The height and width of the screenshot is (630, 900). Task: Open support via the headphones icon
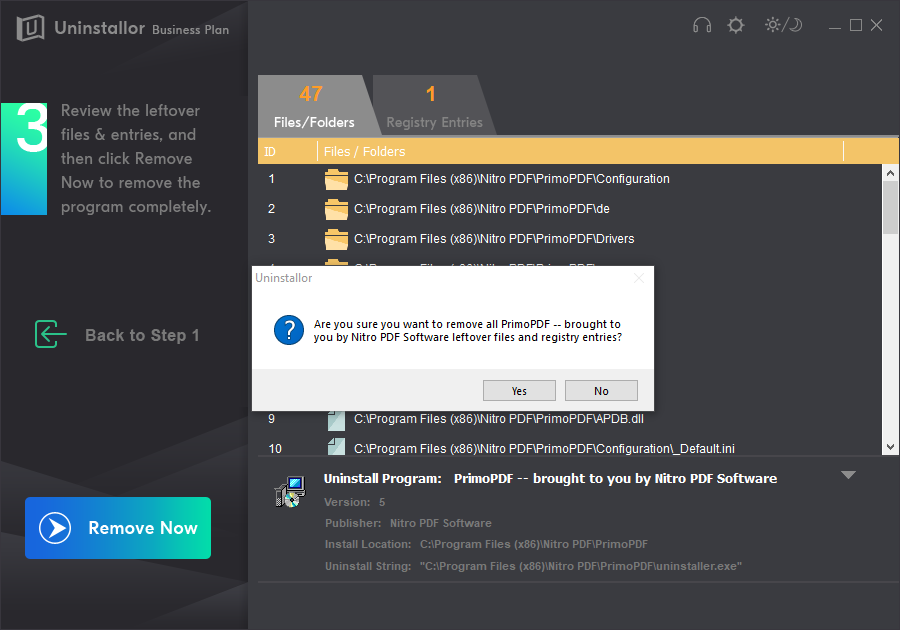702,25
